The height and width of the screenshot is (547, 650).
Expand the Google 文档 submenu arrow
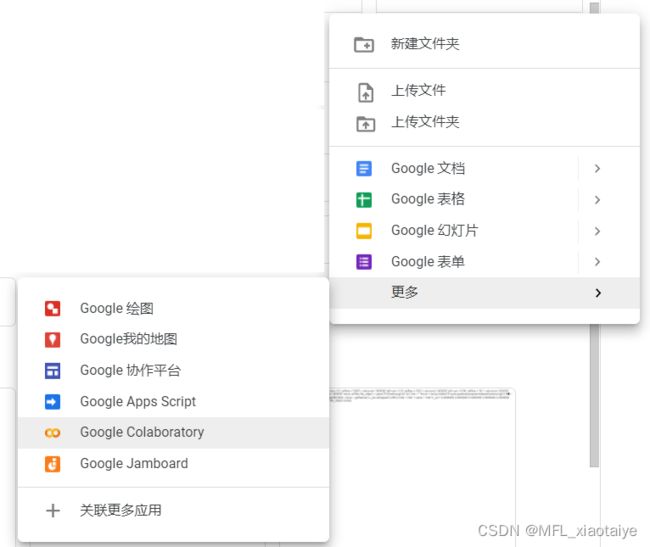597,169
